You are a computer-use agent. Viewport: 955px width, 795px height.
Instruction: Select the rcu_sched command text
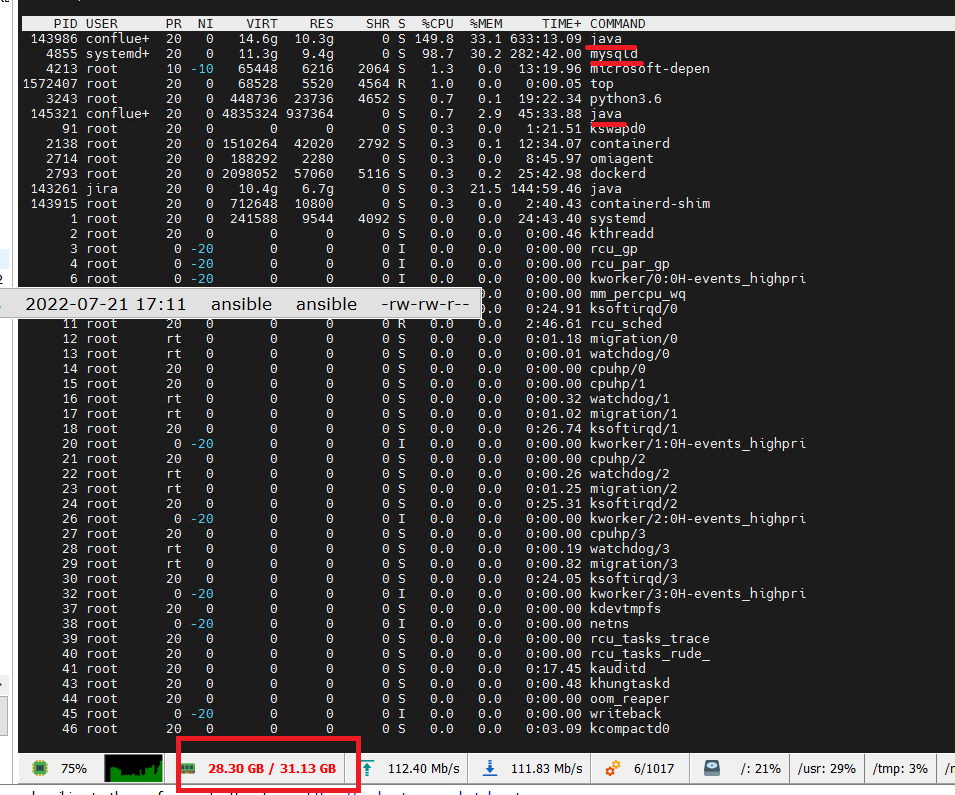tap(626, 323)
